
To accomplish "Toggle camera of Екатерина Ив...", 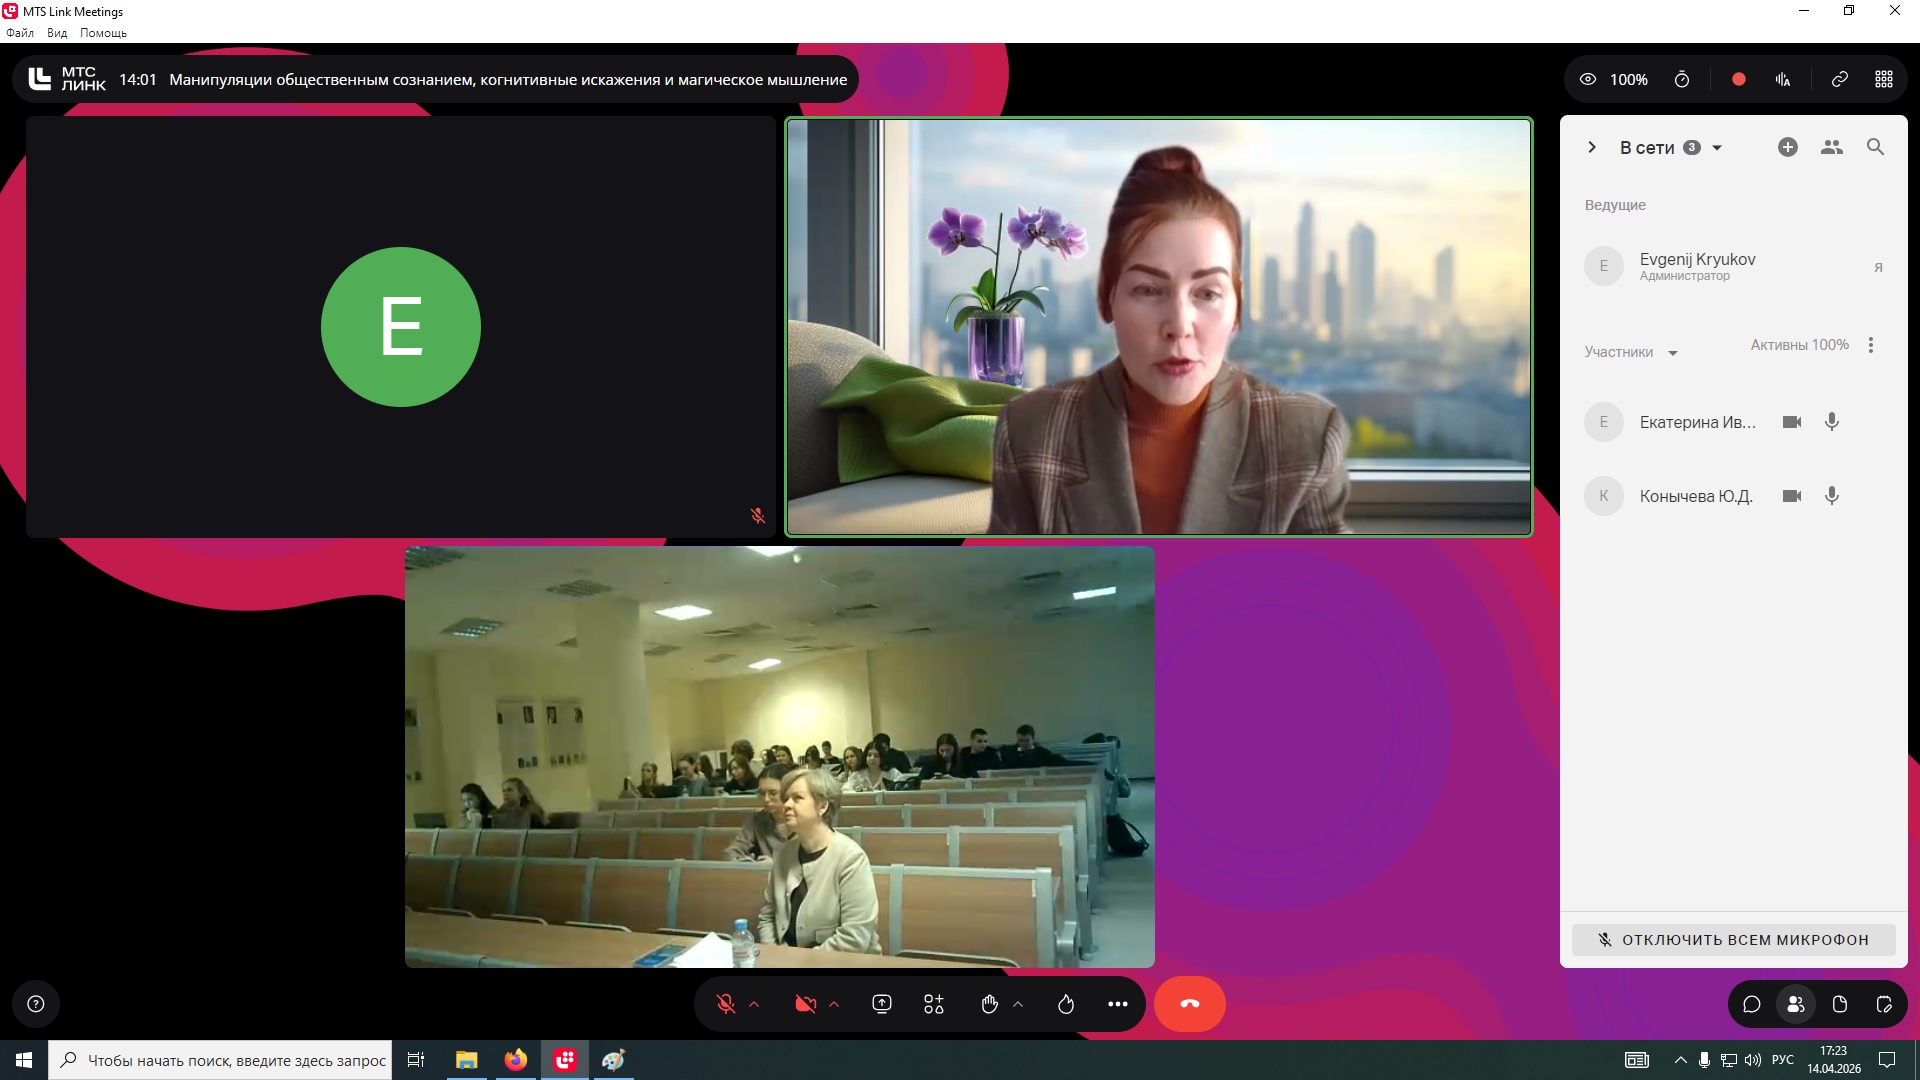I will pos(1791,422).
